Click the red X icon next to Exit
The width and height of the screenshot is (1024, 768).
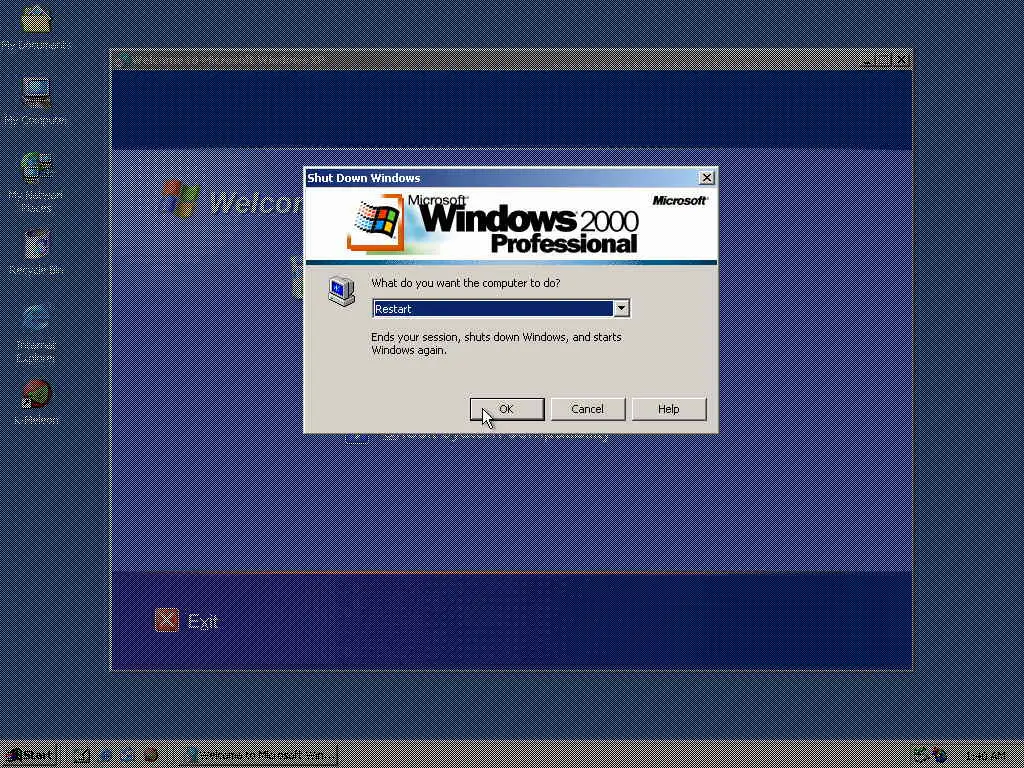[x=167, y=620]
